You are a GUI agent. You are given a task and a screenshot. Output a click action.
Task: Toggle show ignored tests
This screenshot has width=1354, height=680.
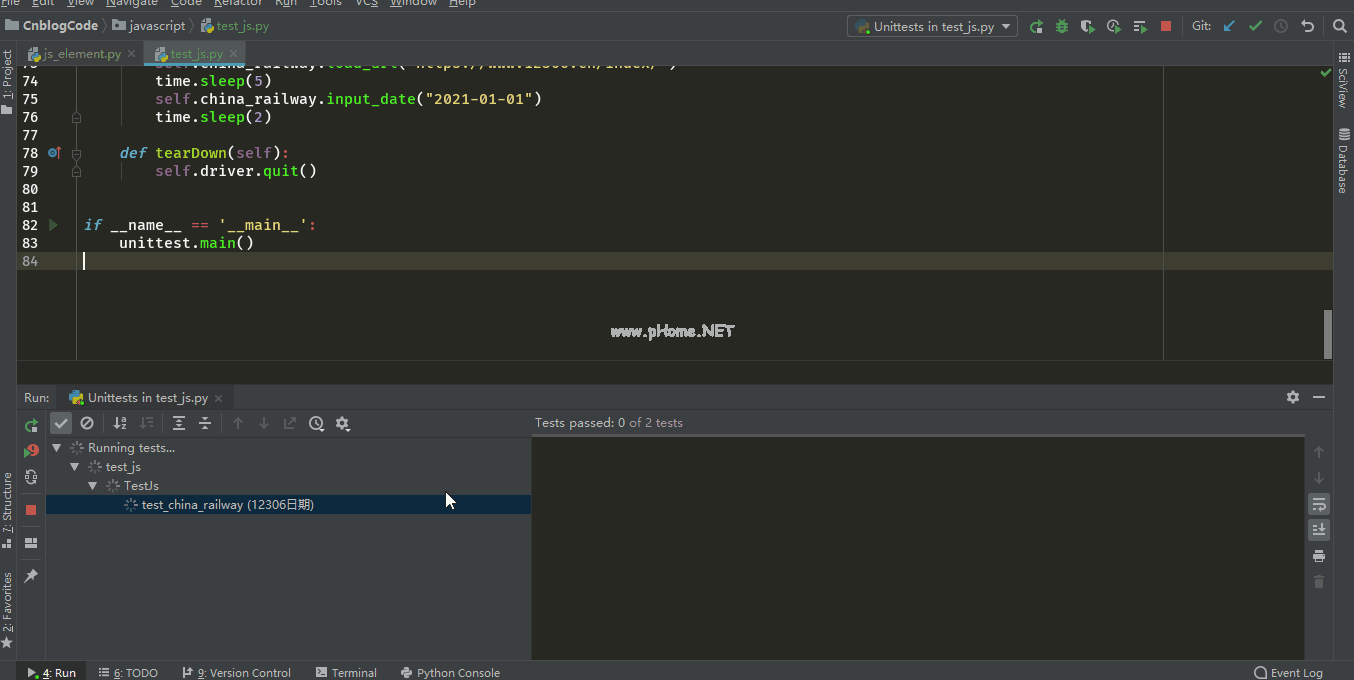(87, 423)
